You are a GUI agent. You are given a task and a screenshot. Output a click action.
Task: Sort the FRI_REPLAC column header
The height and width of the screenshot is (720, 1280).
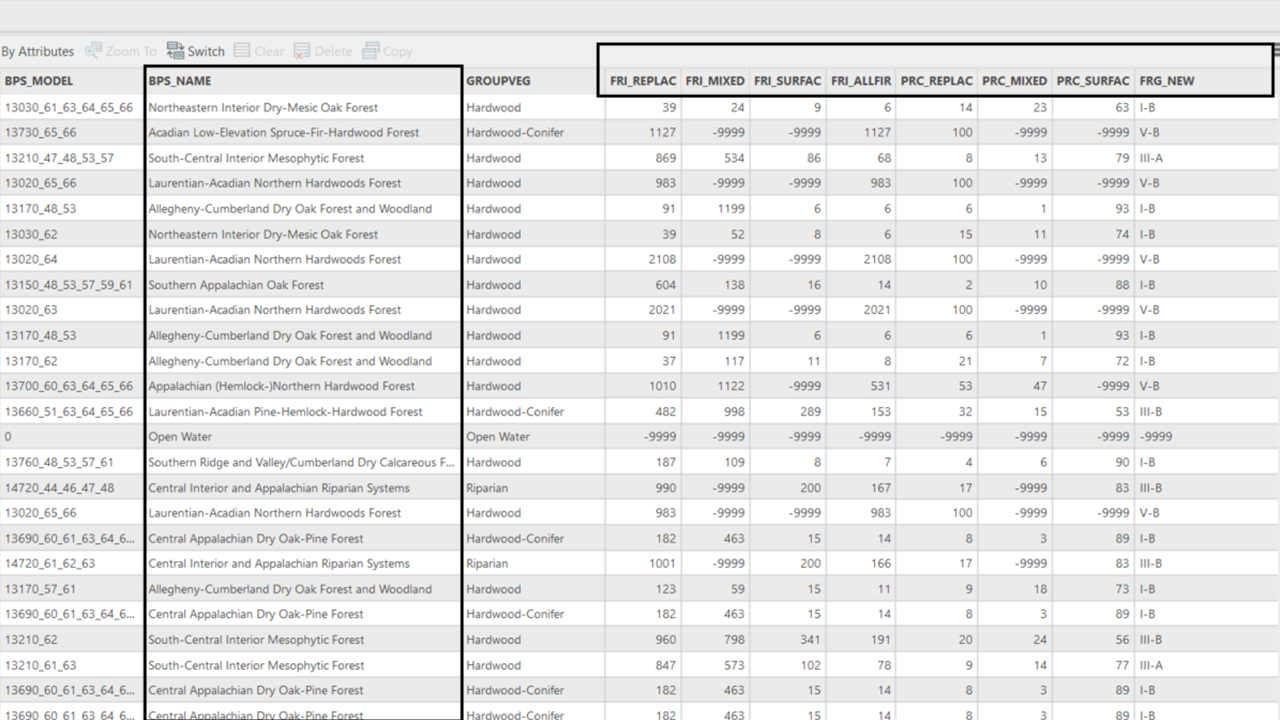[641, 80]
